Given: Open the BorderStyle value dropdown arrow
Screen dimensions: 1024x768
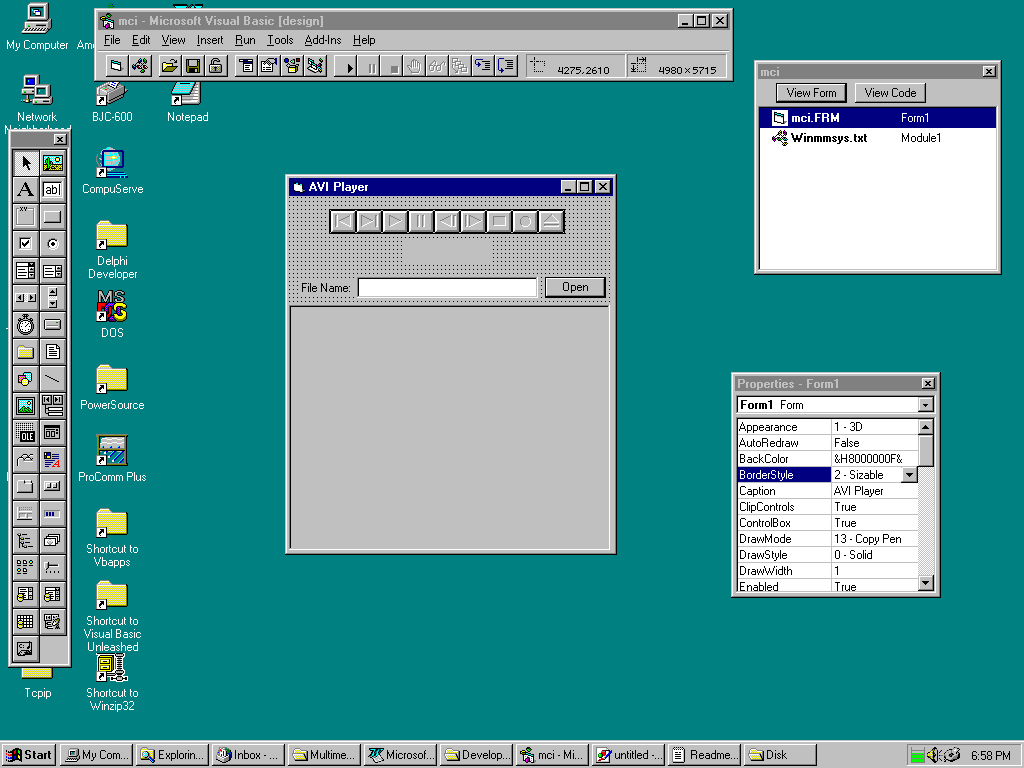Looking at the screenshot, I should click(909, 475).
